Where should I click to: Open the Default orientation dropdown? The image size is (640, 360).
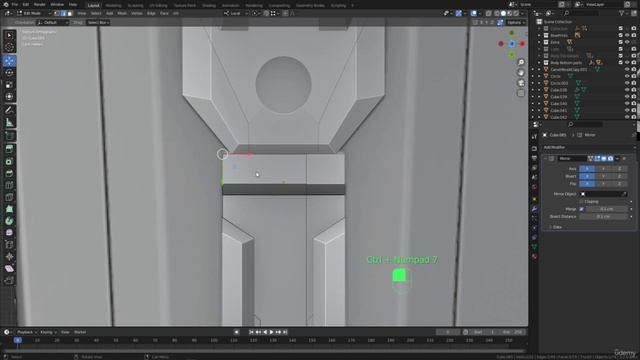53,22
